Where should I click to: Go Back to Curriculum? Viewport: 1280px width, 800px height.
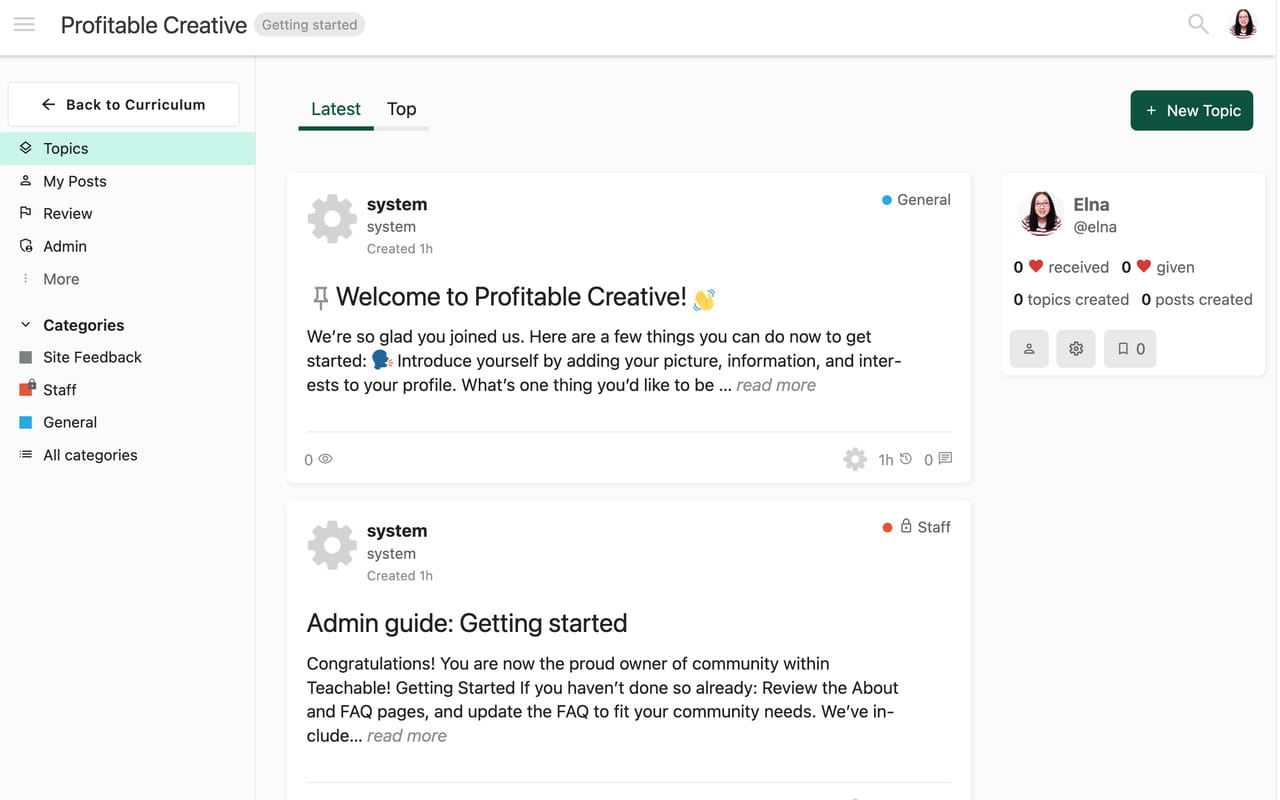(123, 104)
